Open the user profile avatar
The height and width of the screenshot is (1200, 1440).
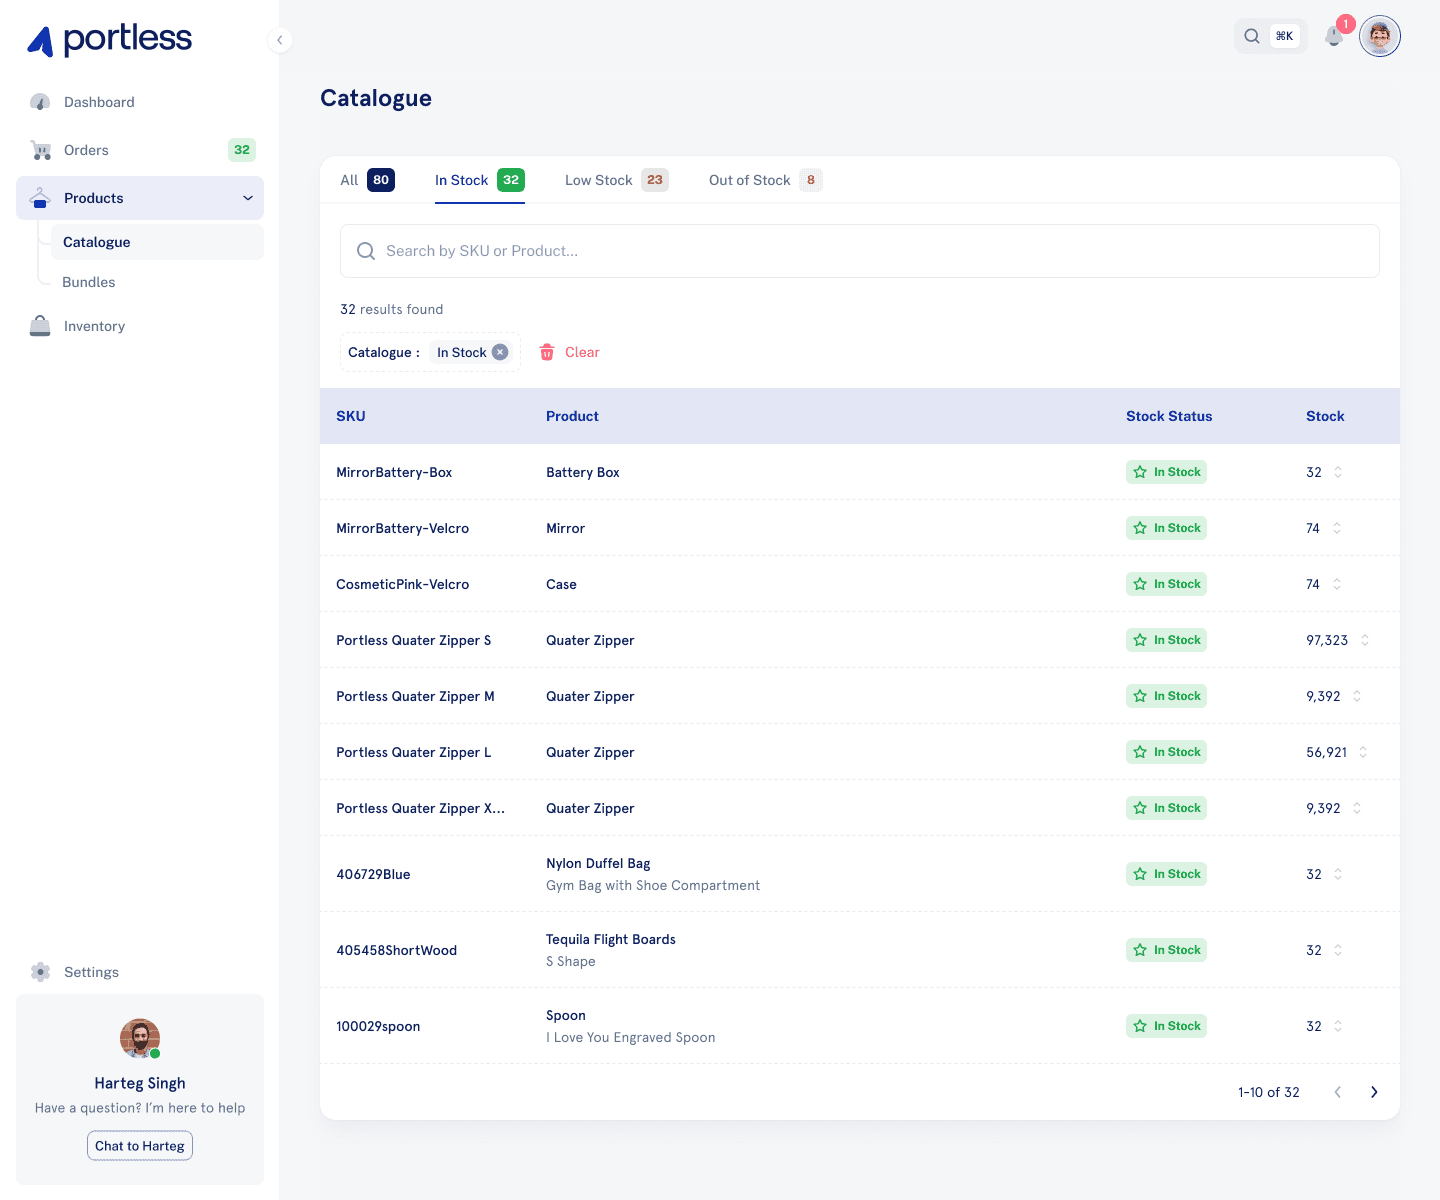click(1380, 36)
